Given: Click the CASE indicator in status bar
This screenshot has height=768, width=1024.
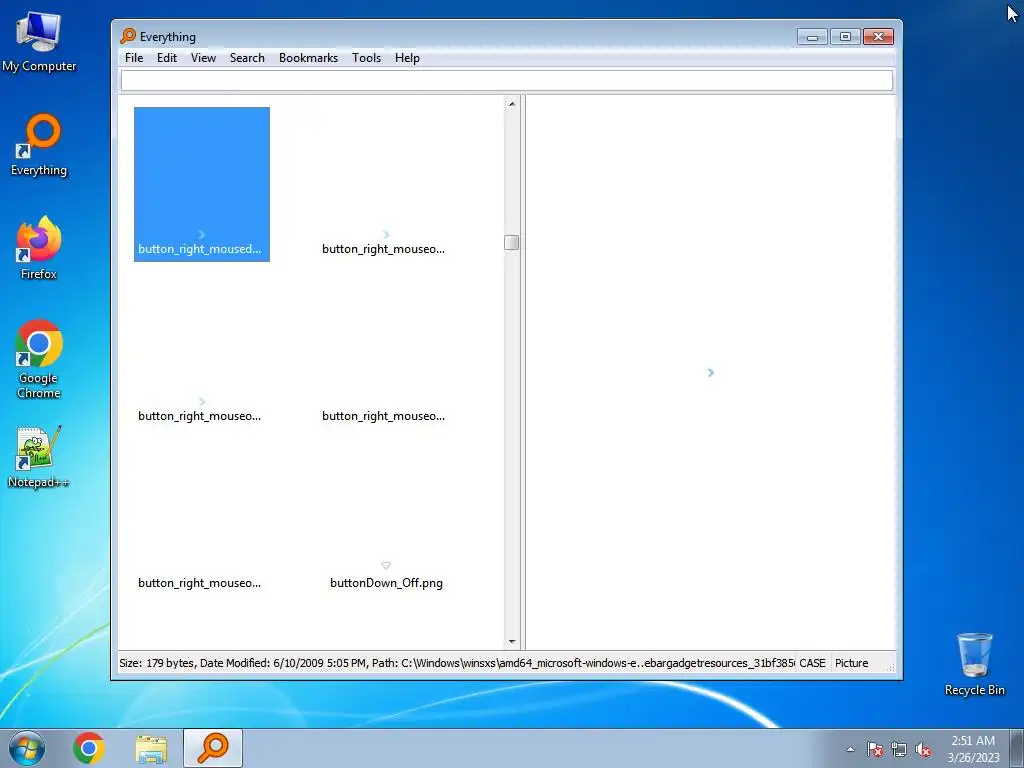Looking at the screenshot, I should (812, 663).
